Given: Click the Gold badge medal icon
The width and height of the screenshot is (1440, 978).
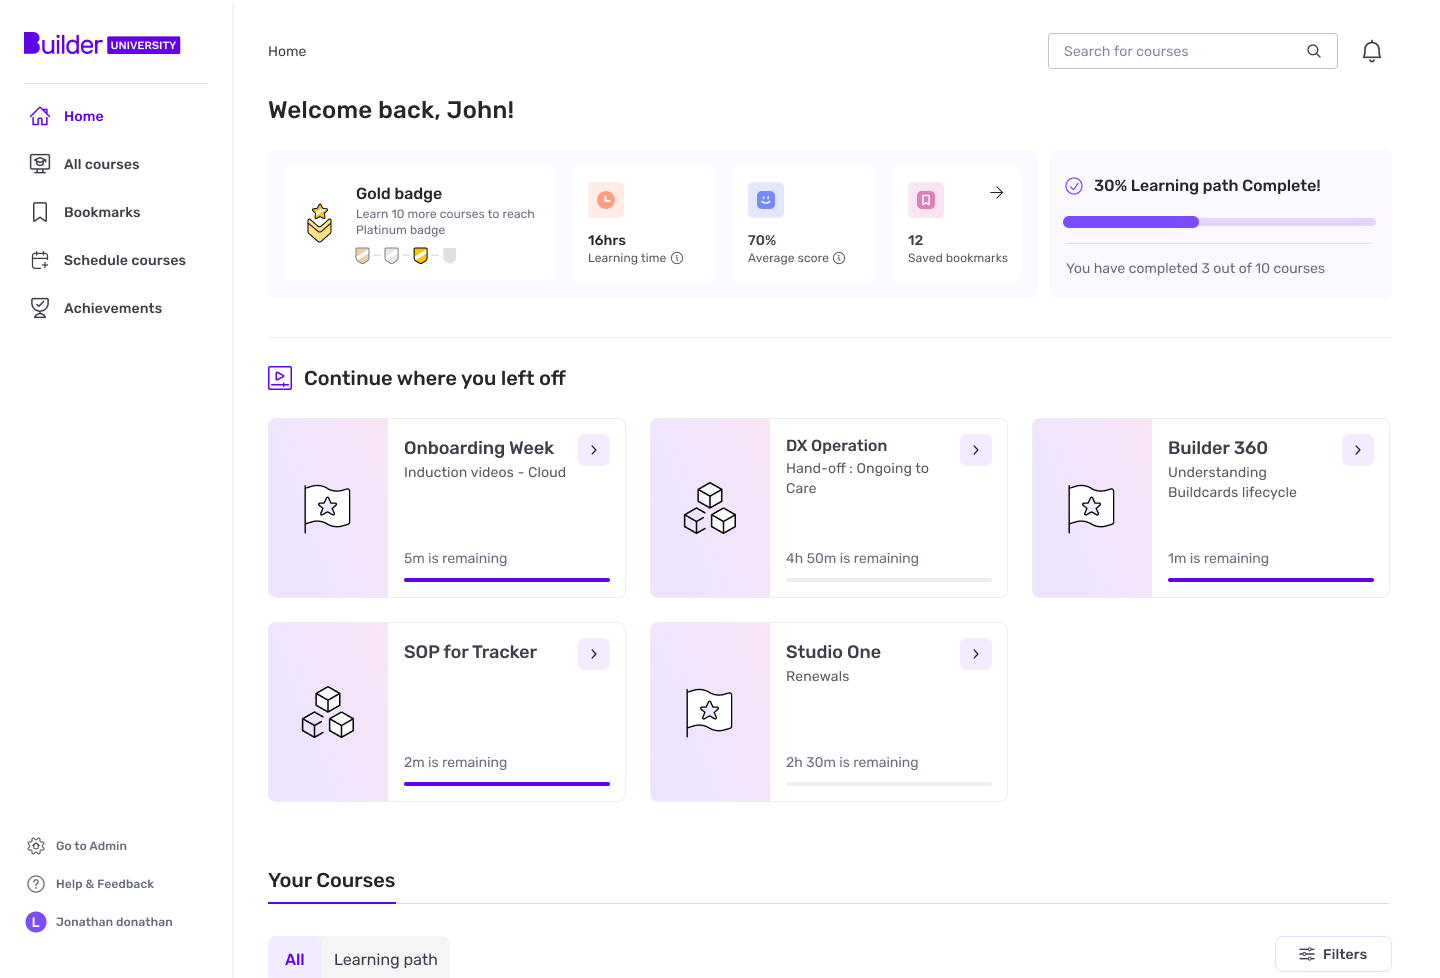Looking at the screenshot, I should (x=320, y=224).
